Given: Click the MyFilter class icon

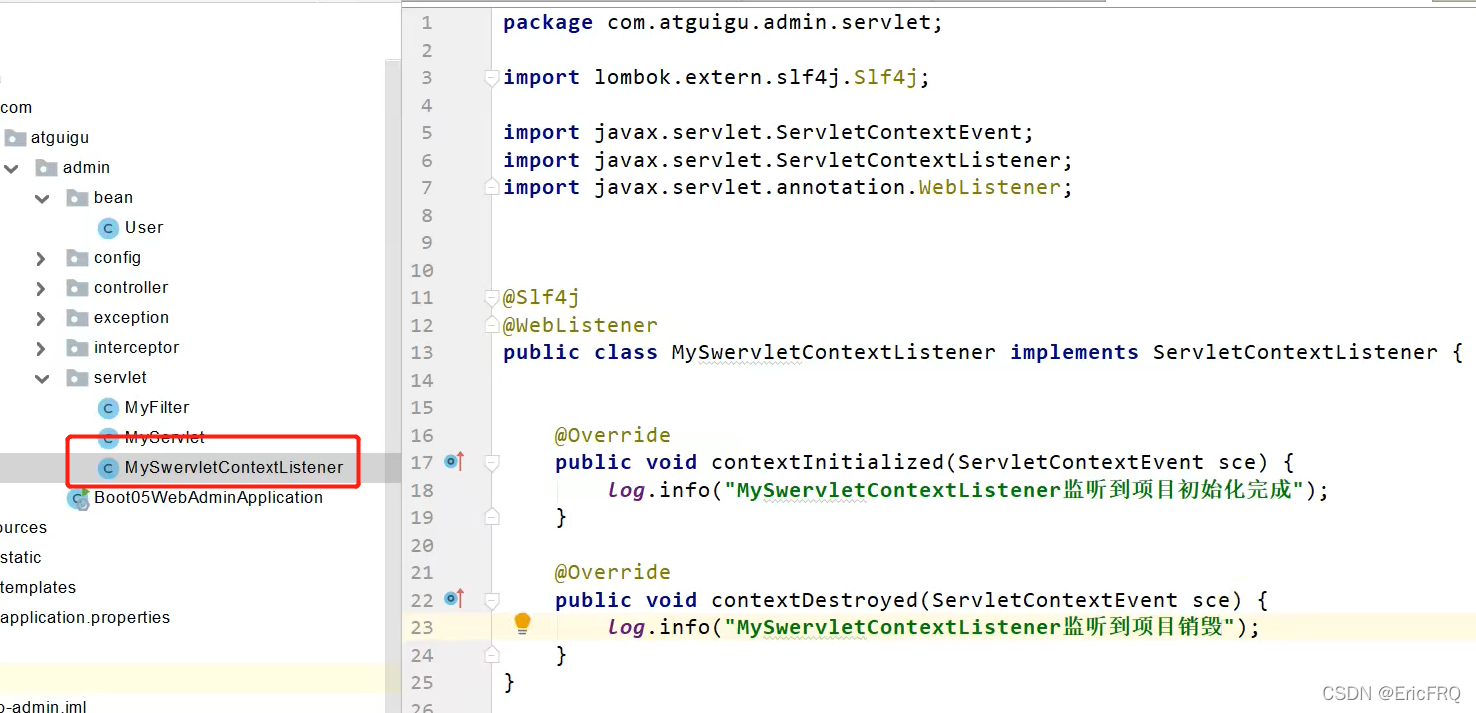Looking at the screenshot, I should (x=108, y=408).
